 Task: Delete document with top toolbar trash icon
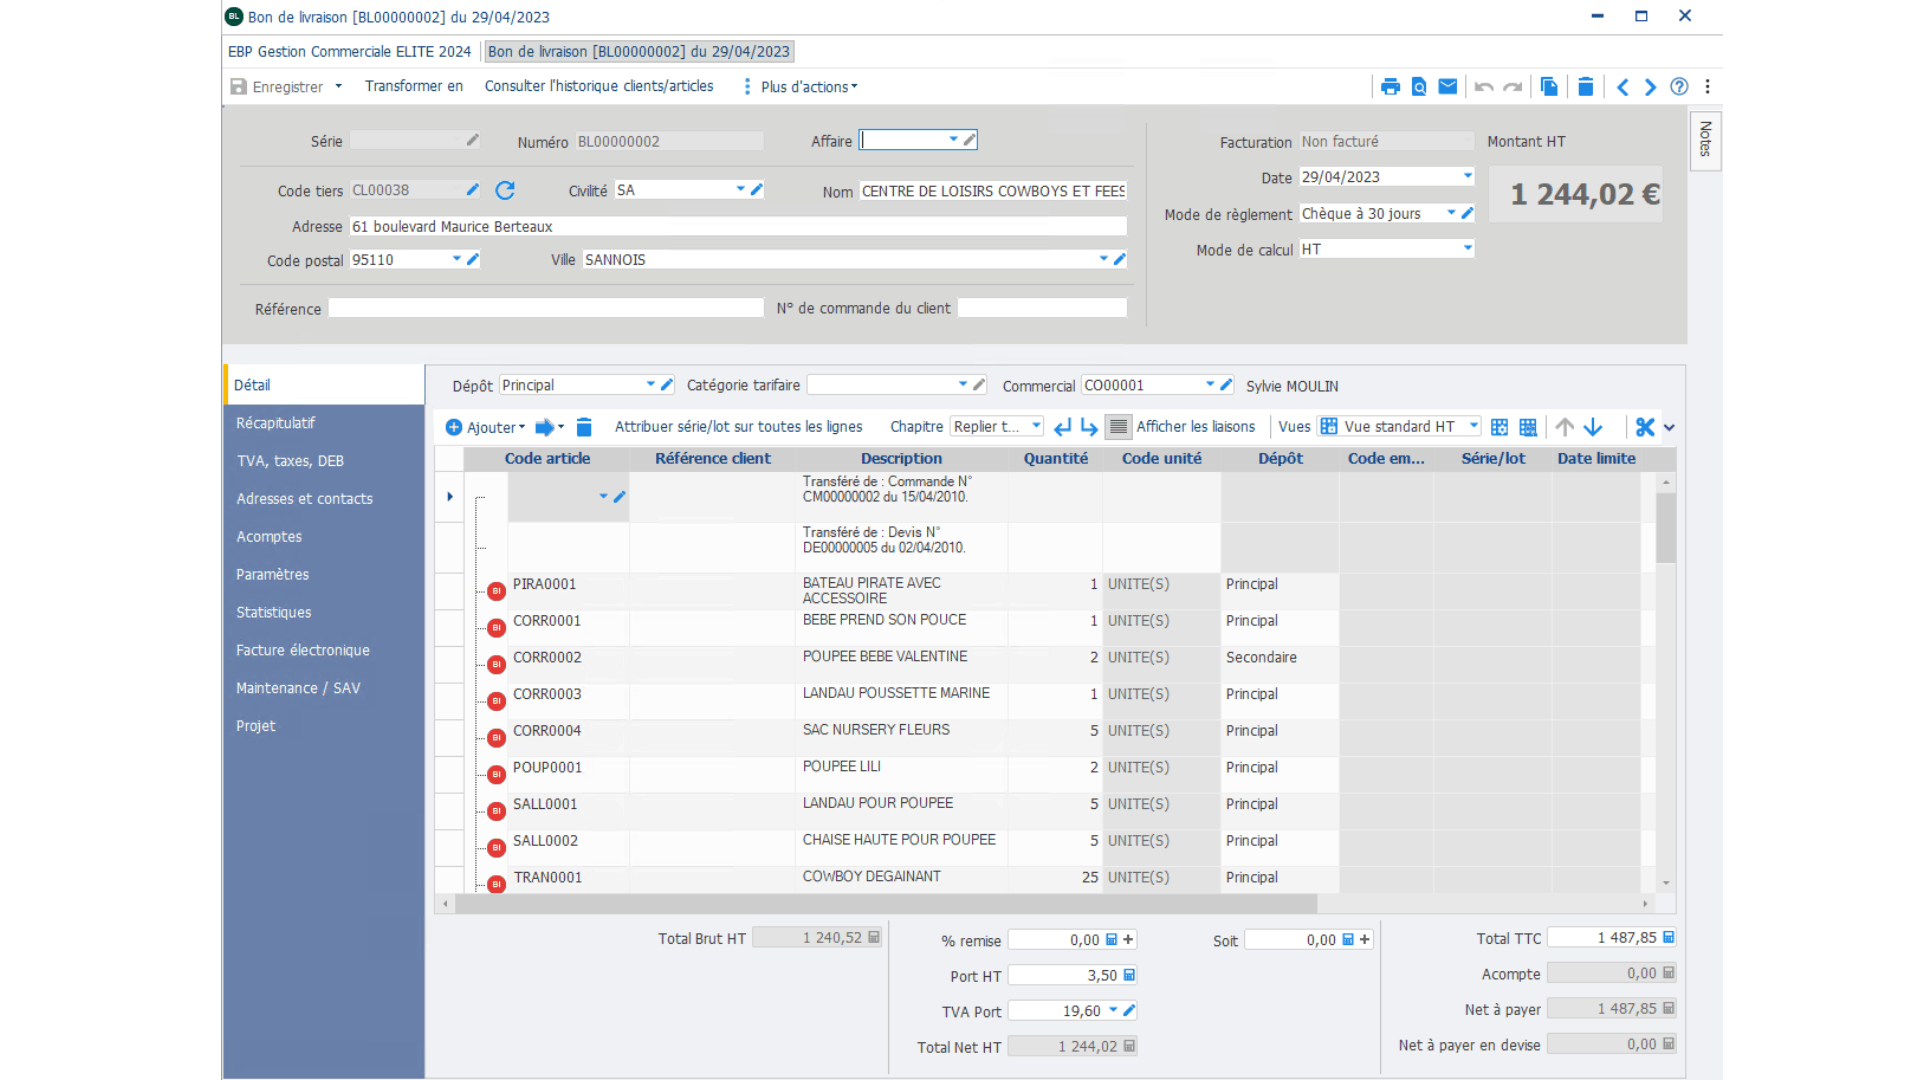[x=1585, y=87]
